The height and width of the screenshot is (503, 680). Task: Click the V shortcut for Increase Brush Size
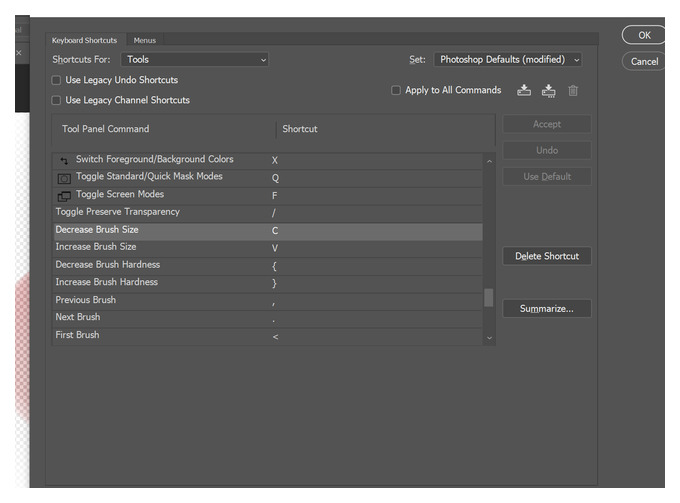[275, 248]
